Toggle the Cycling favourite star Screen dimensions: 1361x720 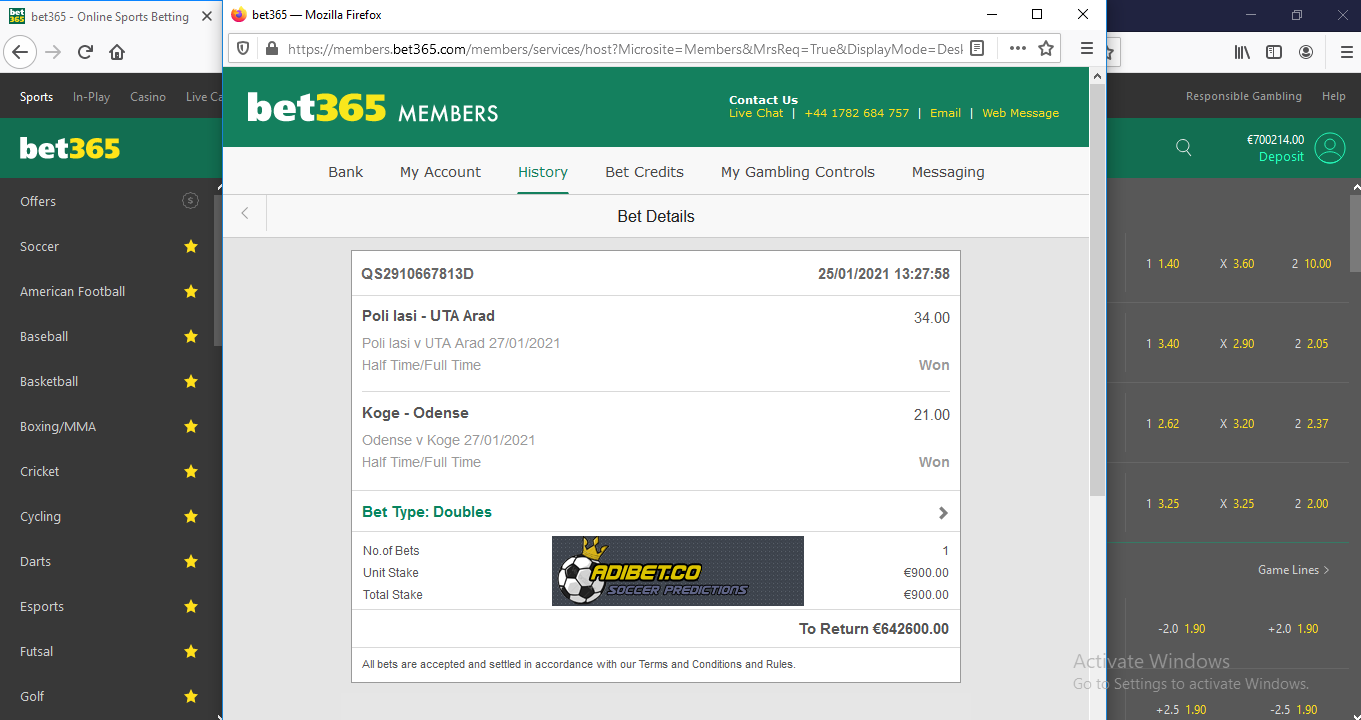pyautogui.click(x=191, y=516)
